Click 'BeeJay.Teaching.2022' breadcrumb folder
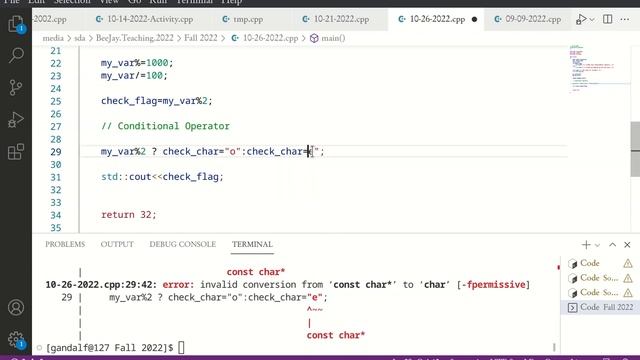The height and width of the screenshot is (360, 640). coord(134,38)
